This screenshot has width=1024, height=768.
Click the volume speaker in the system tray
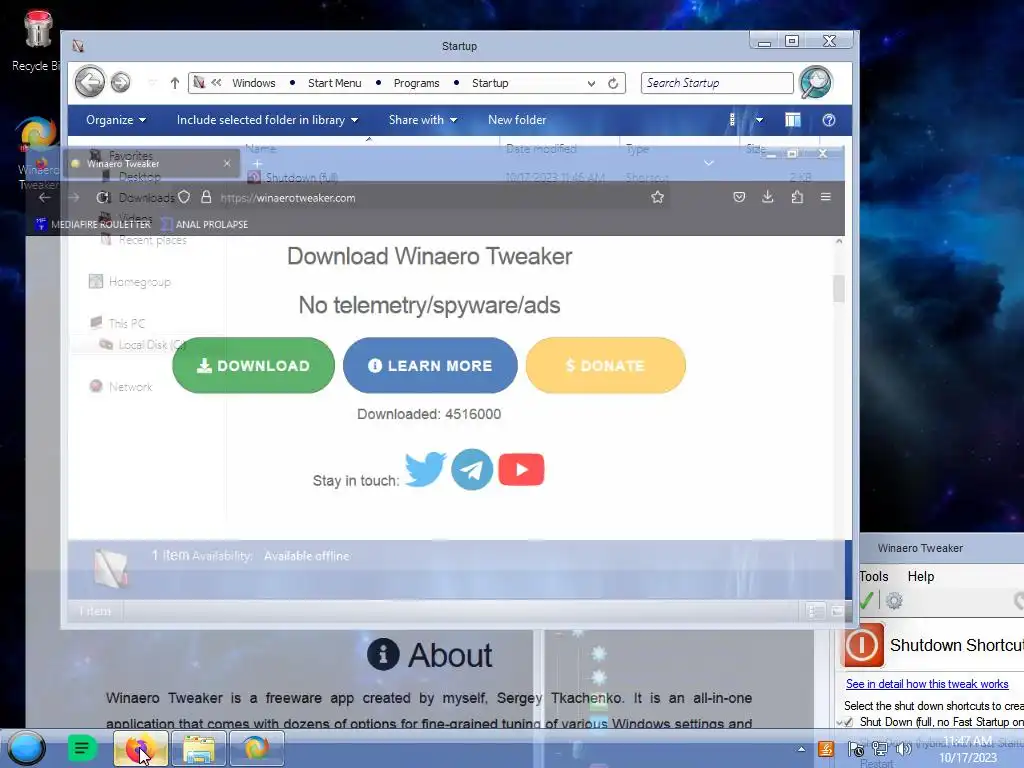904,749
